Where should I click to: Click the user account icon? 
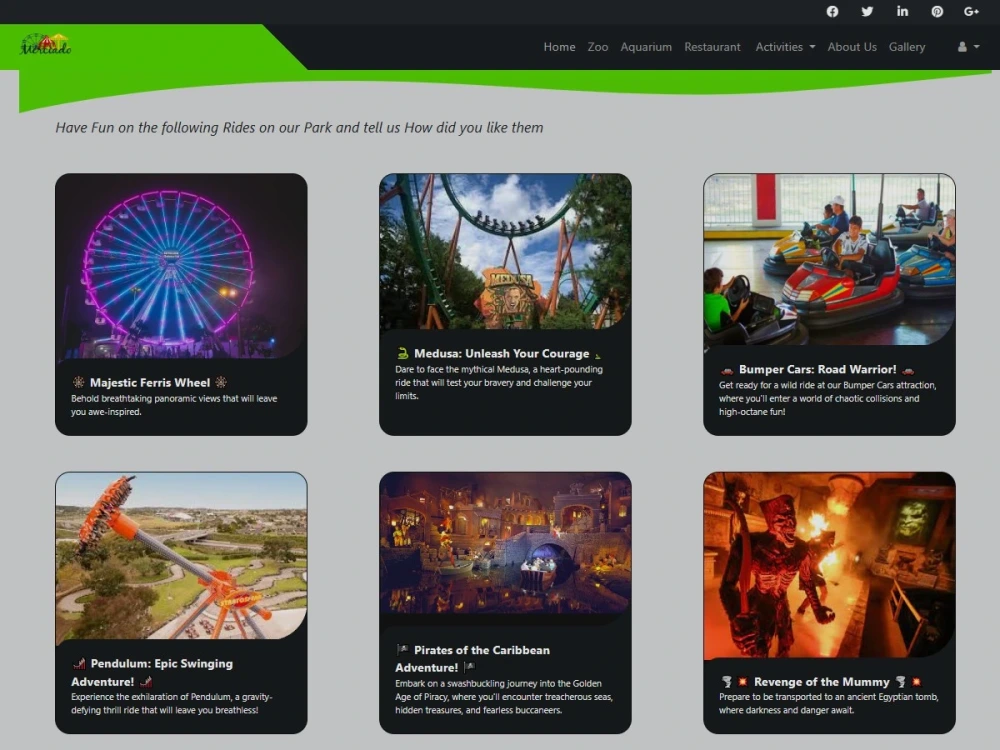point(962,47)
